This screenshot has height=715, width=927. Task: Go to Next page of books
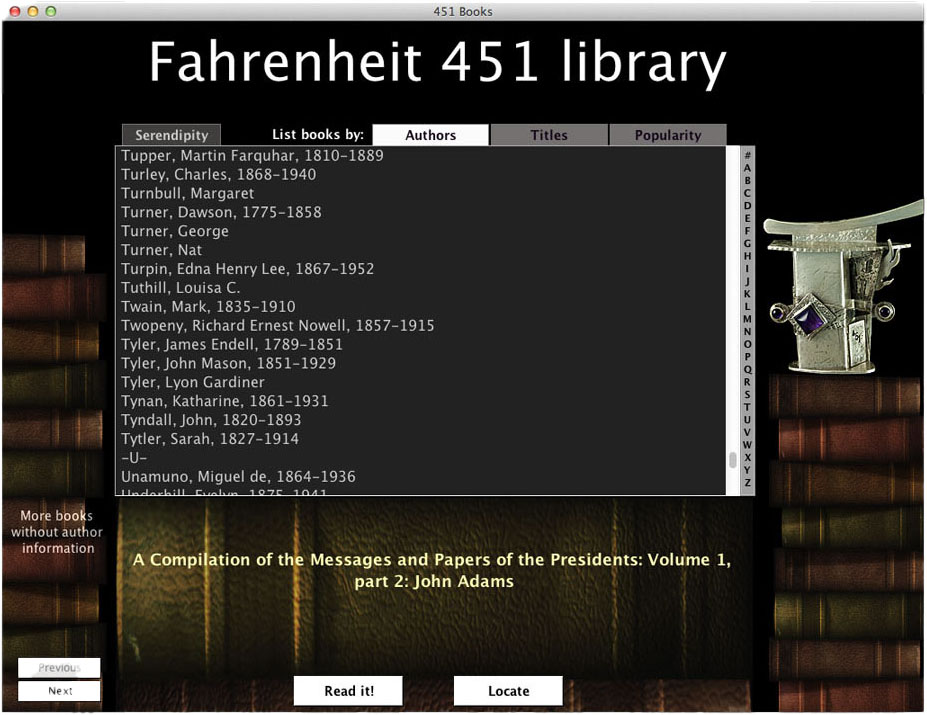pos(60,691)
